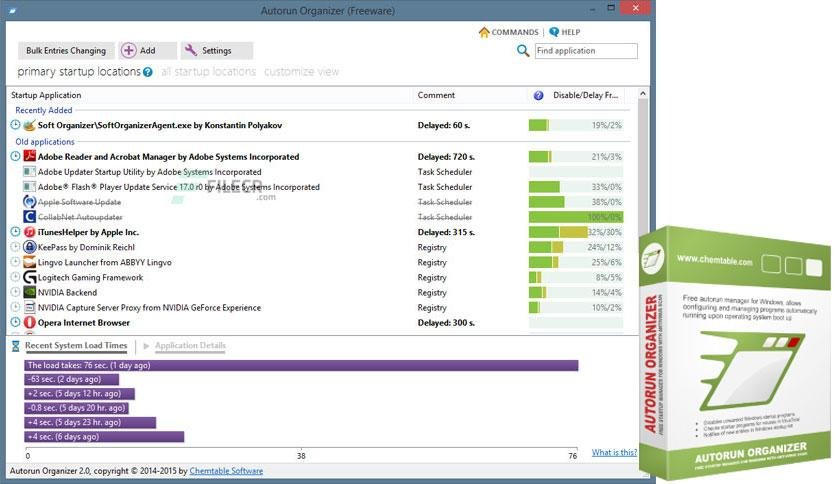
Task: Click the Recently Added group header
Action: click(44, 110)
